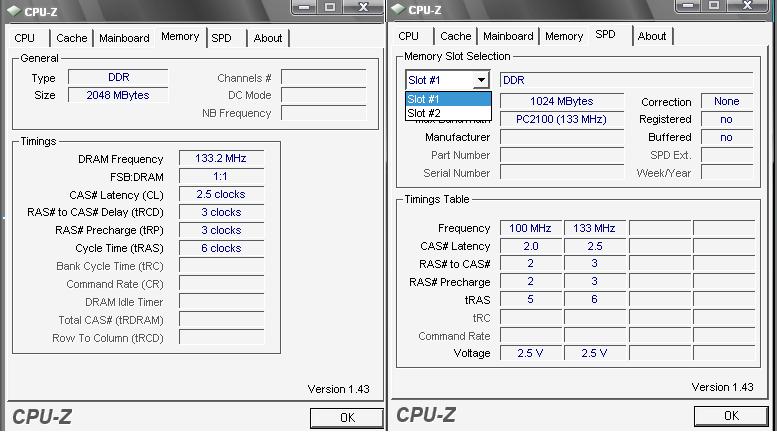
Task: Click CAS# Latency value 2.5 clocks
Action: [x=221, y=194]
